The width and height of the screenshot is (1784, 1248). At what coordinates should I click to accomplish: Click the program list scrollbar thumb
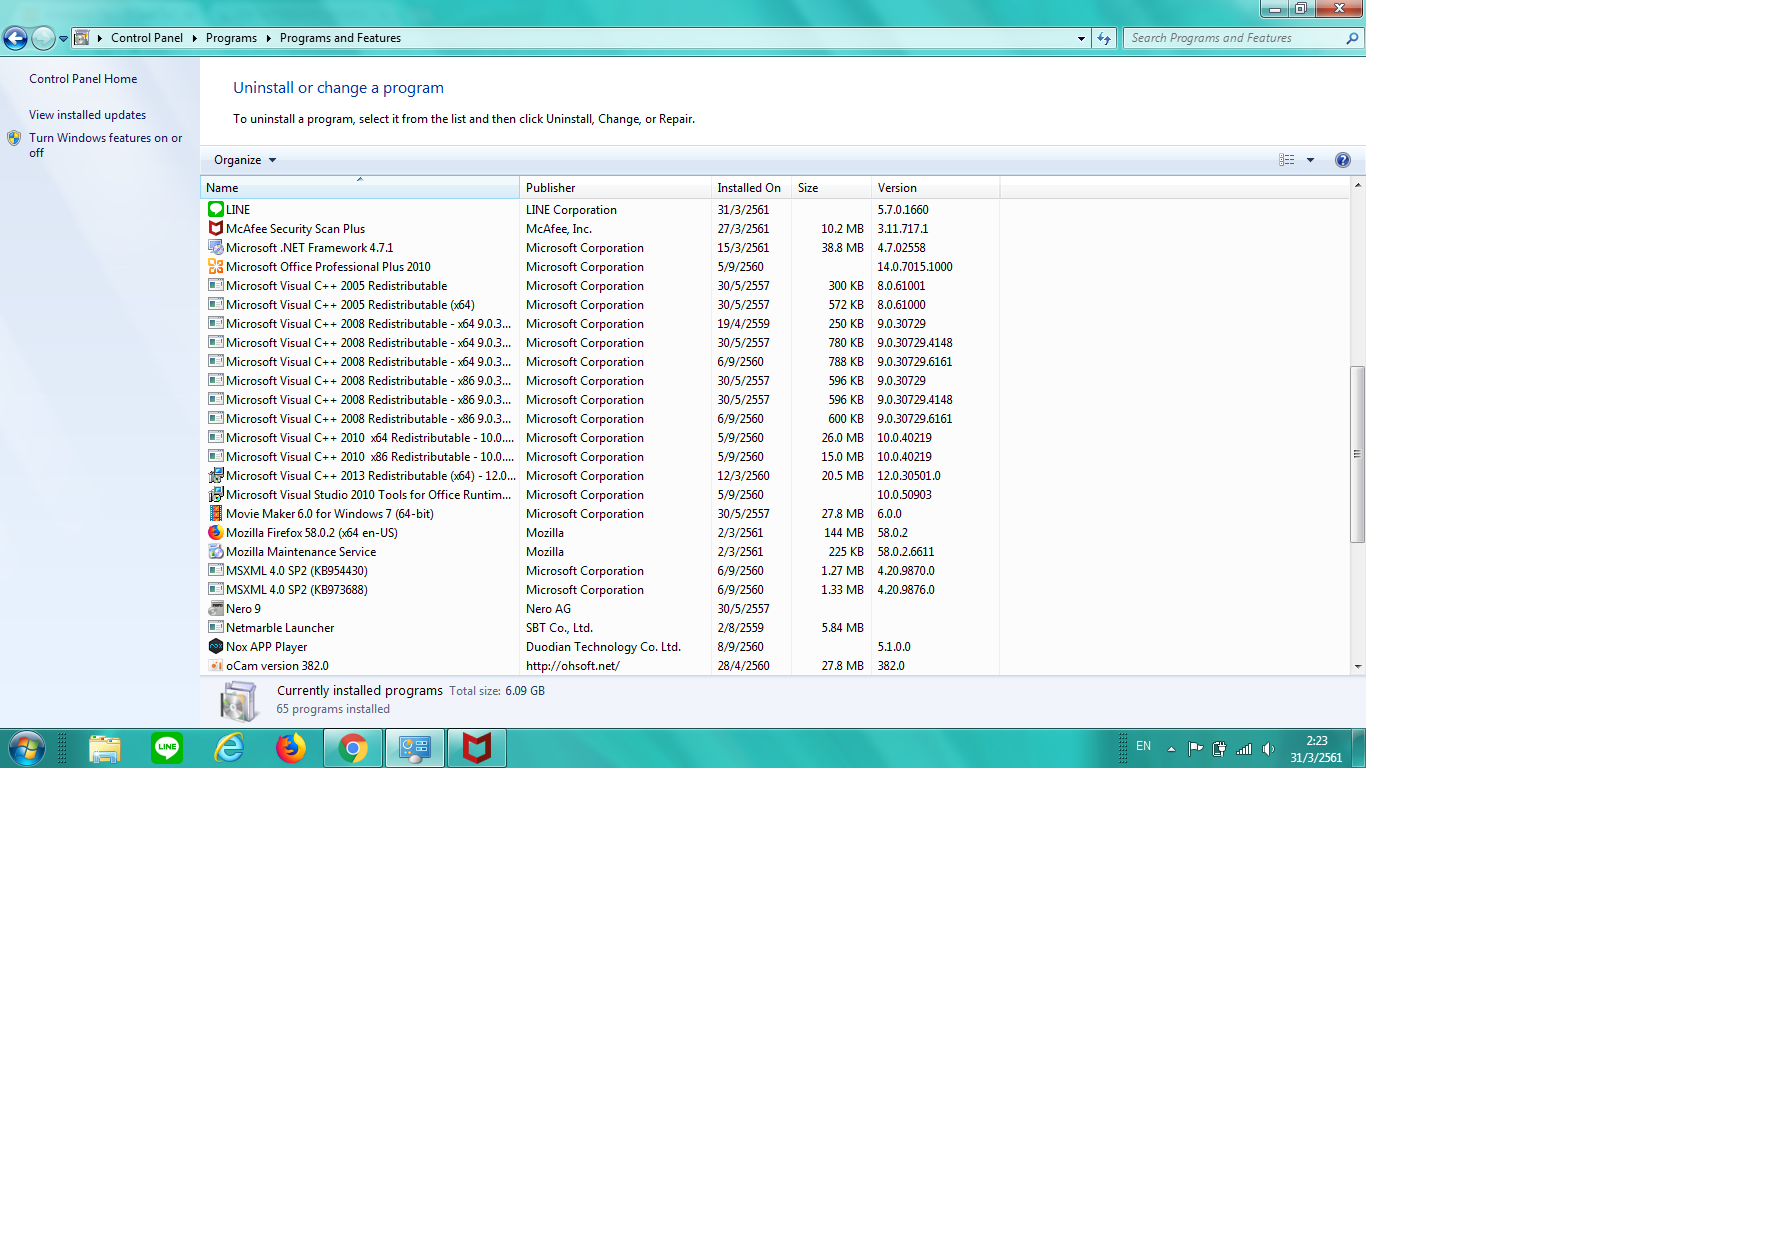pyautogui.click(x=1357, y=454)
